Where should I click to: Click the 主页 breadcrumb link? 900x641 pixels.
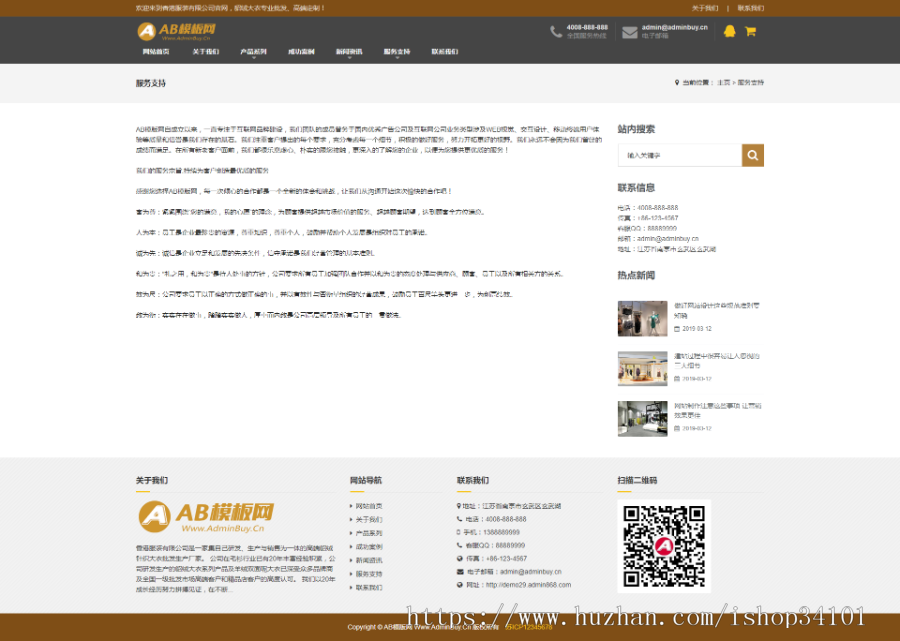tap(723, 83)
